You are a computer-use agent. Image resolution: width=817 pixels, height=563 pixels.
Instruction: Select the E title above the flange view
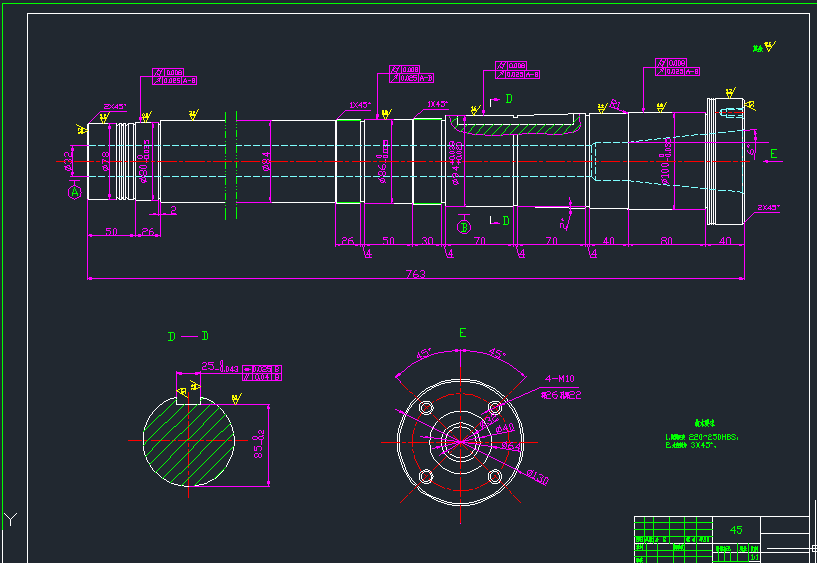coord(463,333)
